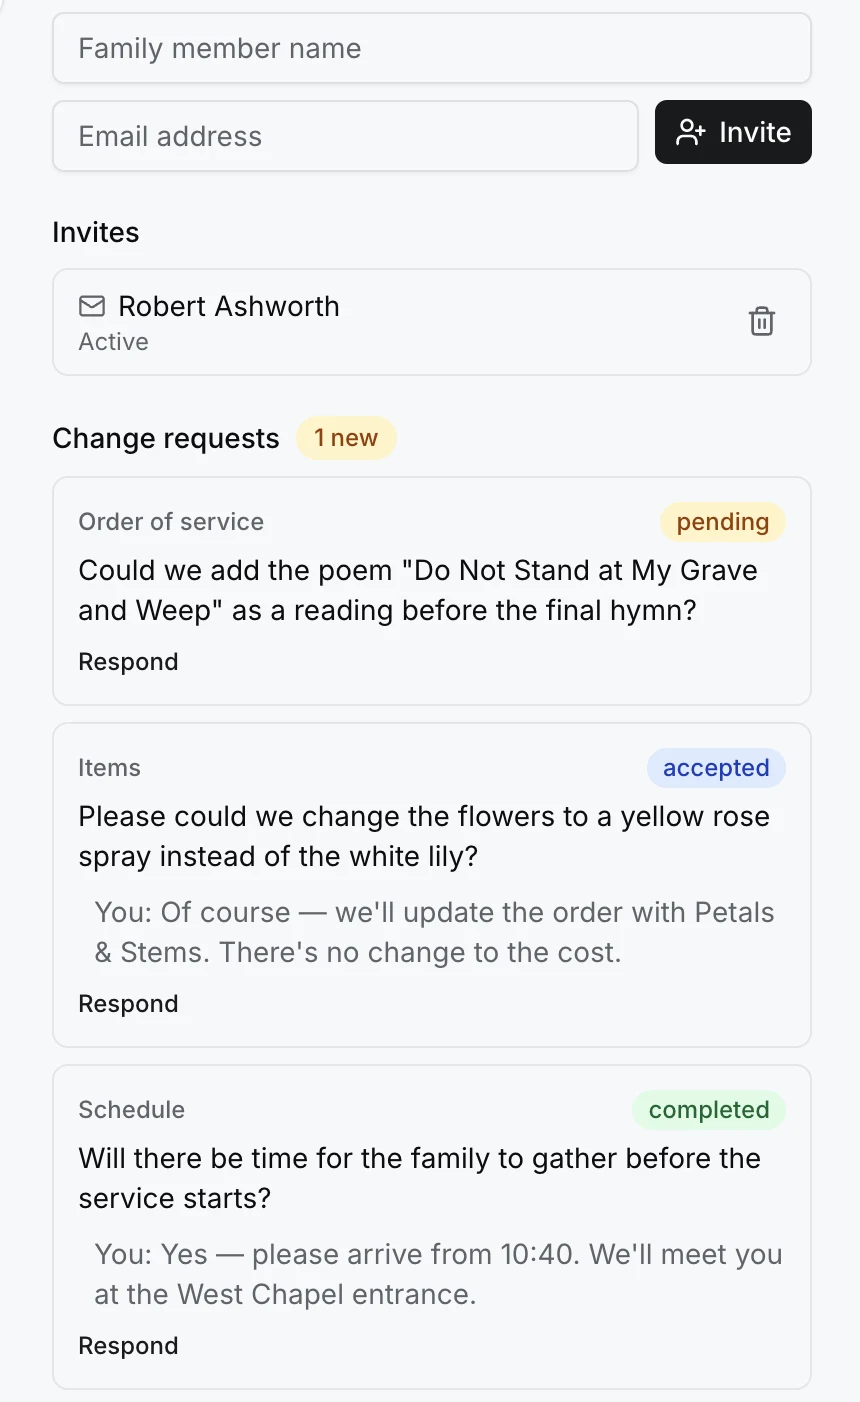Select the poem reading request text
860x1402 pixels.
[418, 590]
